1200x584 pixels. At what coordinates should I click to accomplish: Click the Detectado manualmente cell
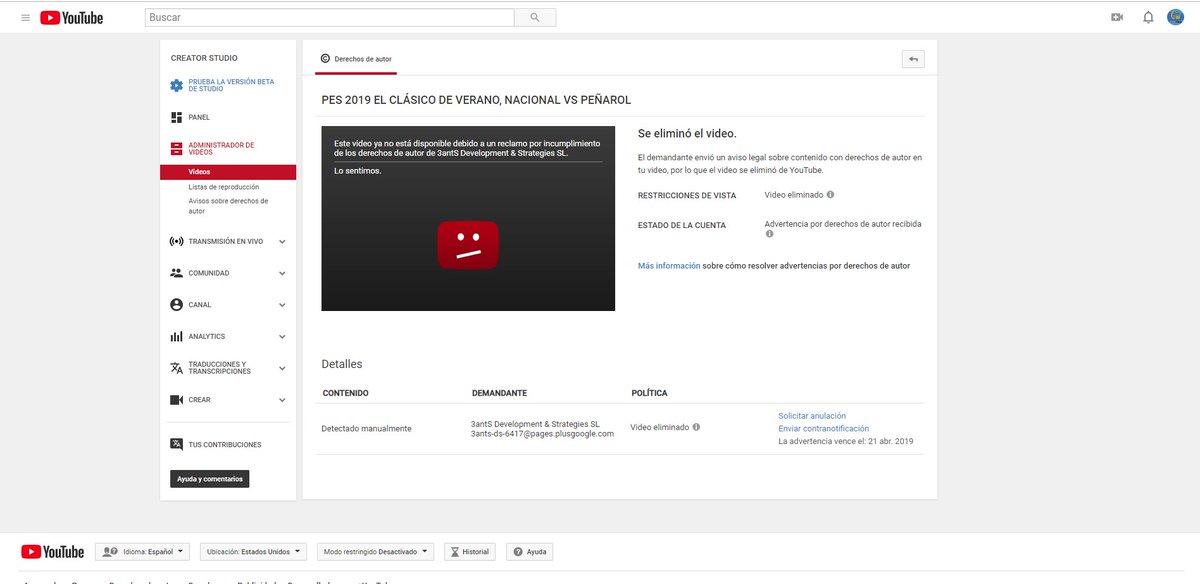[x=366, y=429]
